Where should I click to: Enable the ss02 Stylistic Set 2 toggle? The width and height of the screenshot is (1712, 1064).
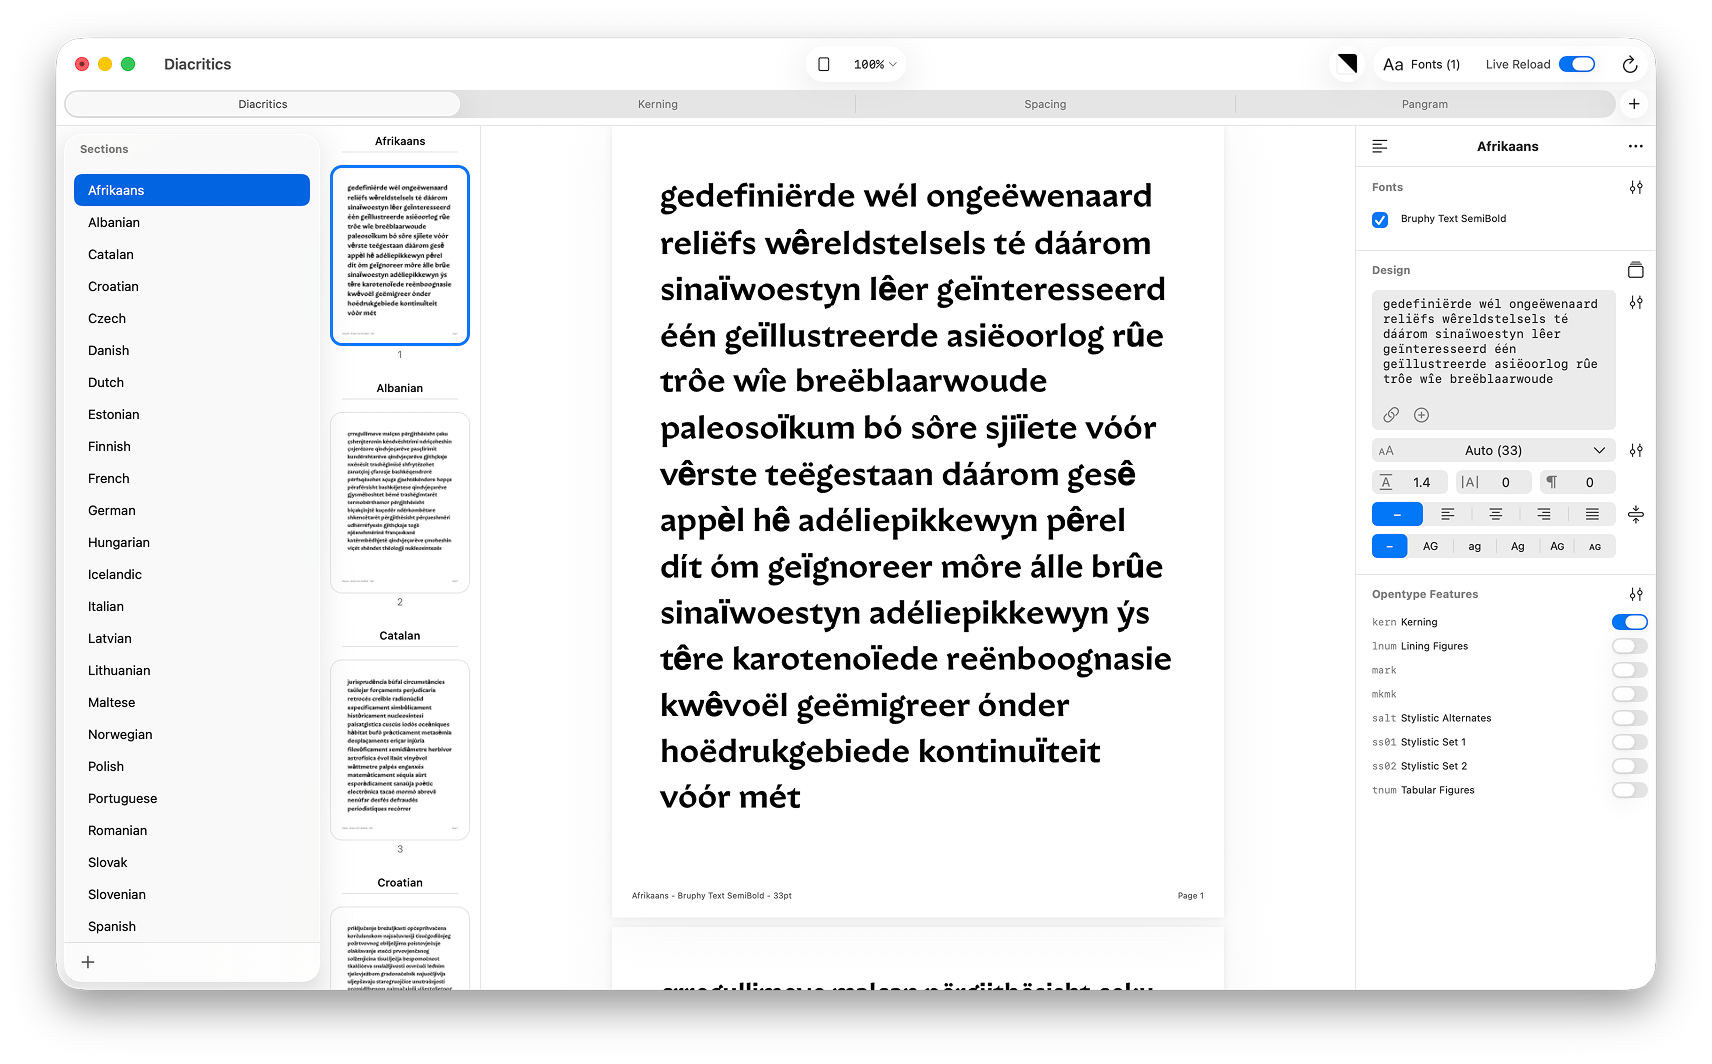pyautogui.click(x=1630, y=766)
